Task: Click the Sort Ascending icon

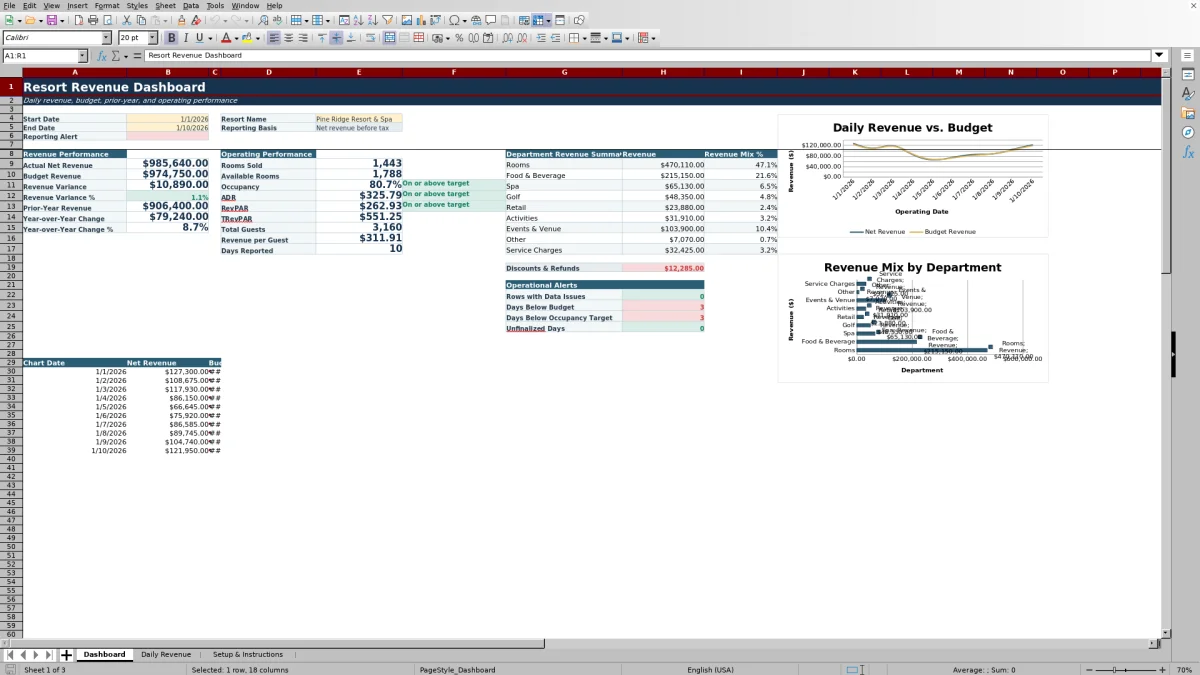Action: [x=358, y=20]
